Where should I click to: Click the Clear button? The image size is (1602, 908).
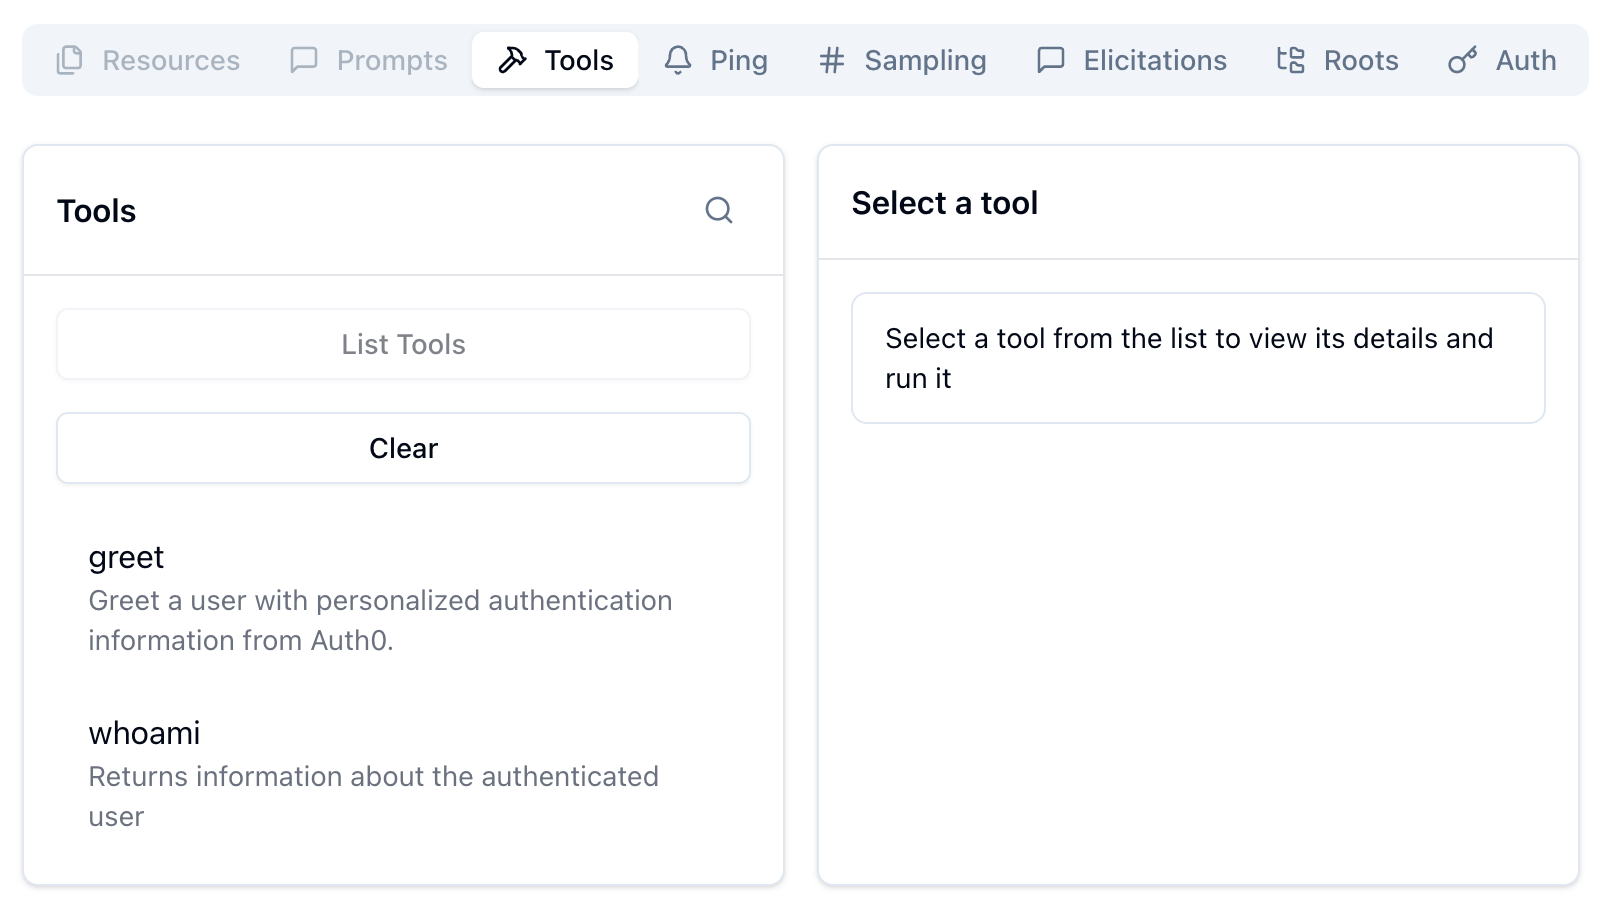(x=403, y=448)
